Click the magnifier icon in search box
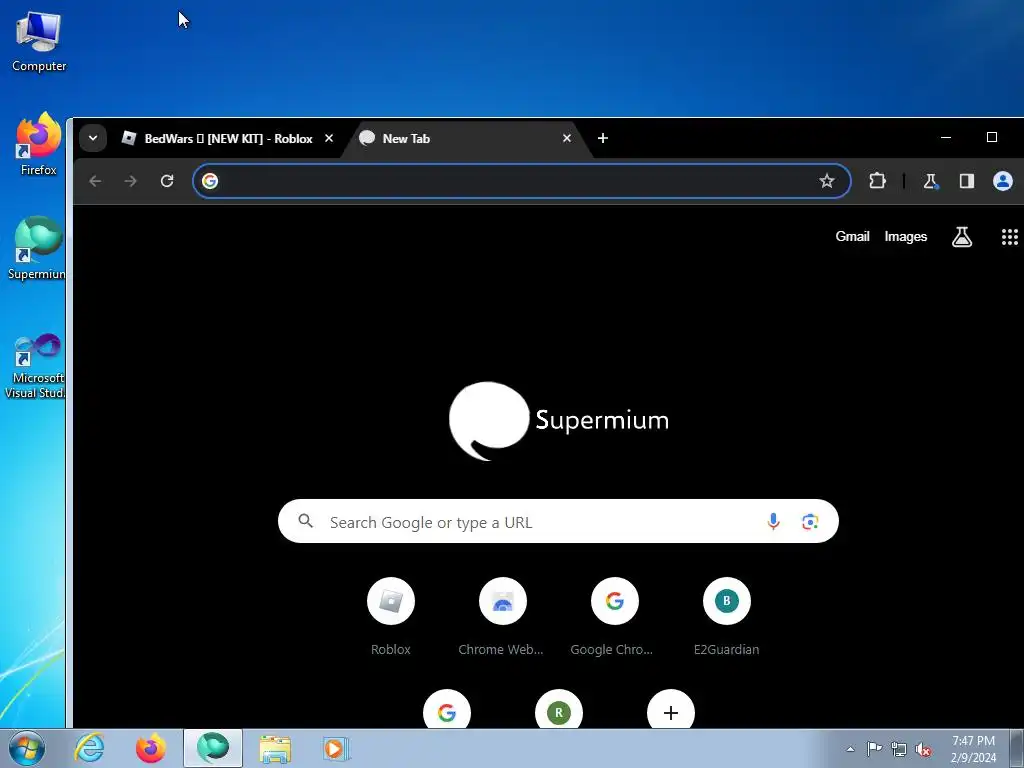Viewport: 1024px width, 768px height. tap(306, 520)
